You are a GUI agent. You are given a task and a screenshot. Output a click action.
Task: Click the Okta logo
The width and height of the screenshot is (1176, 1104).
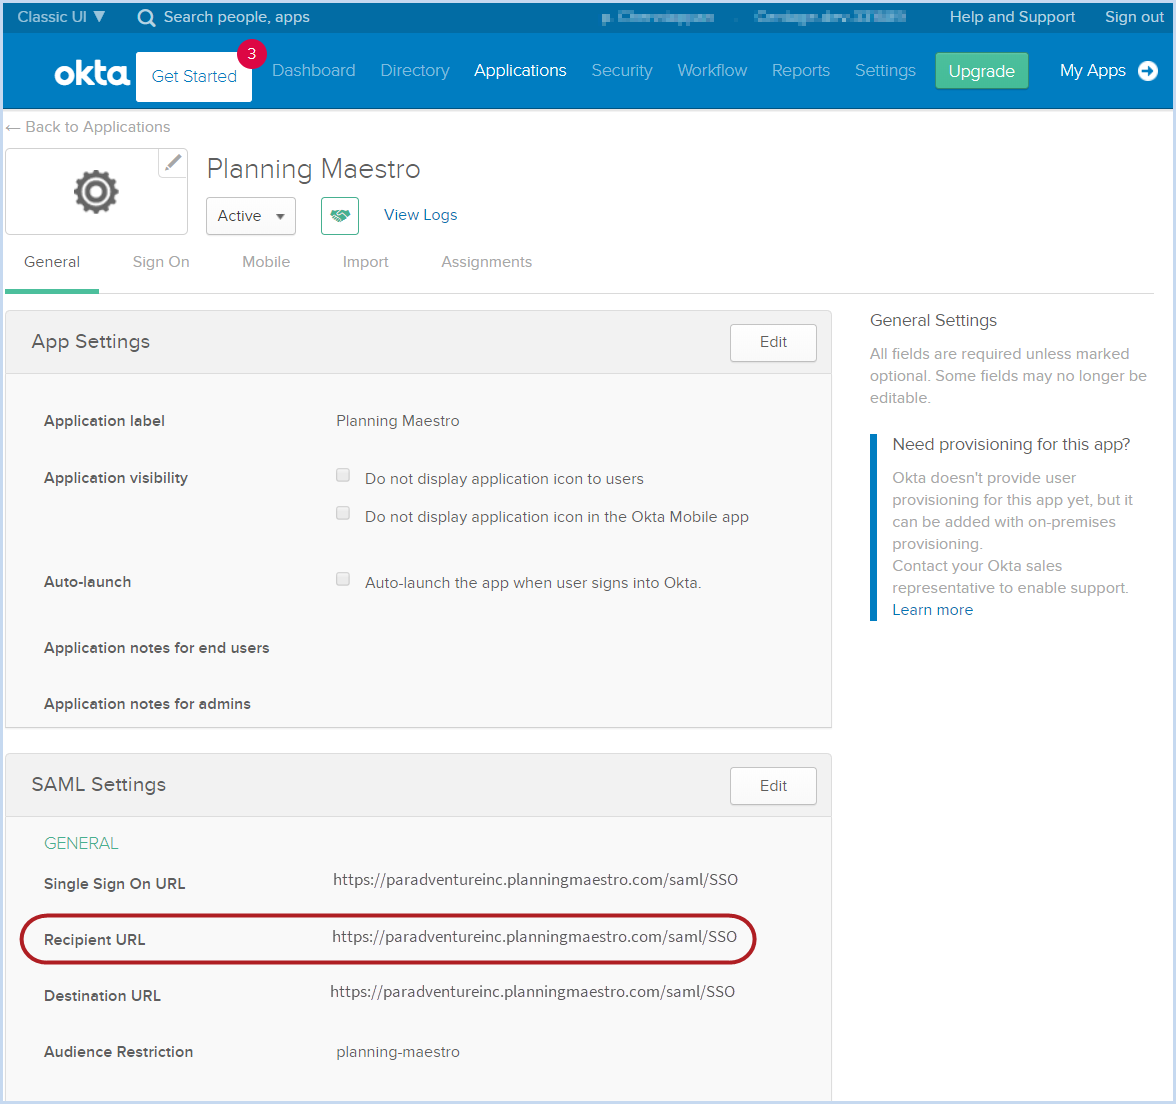coord(92,74)
